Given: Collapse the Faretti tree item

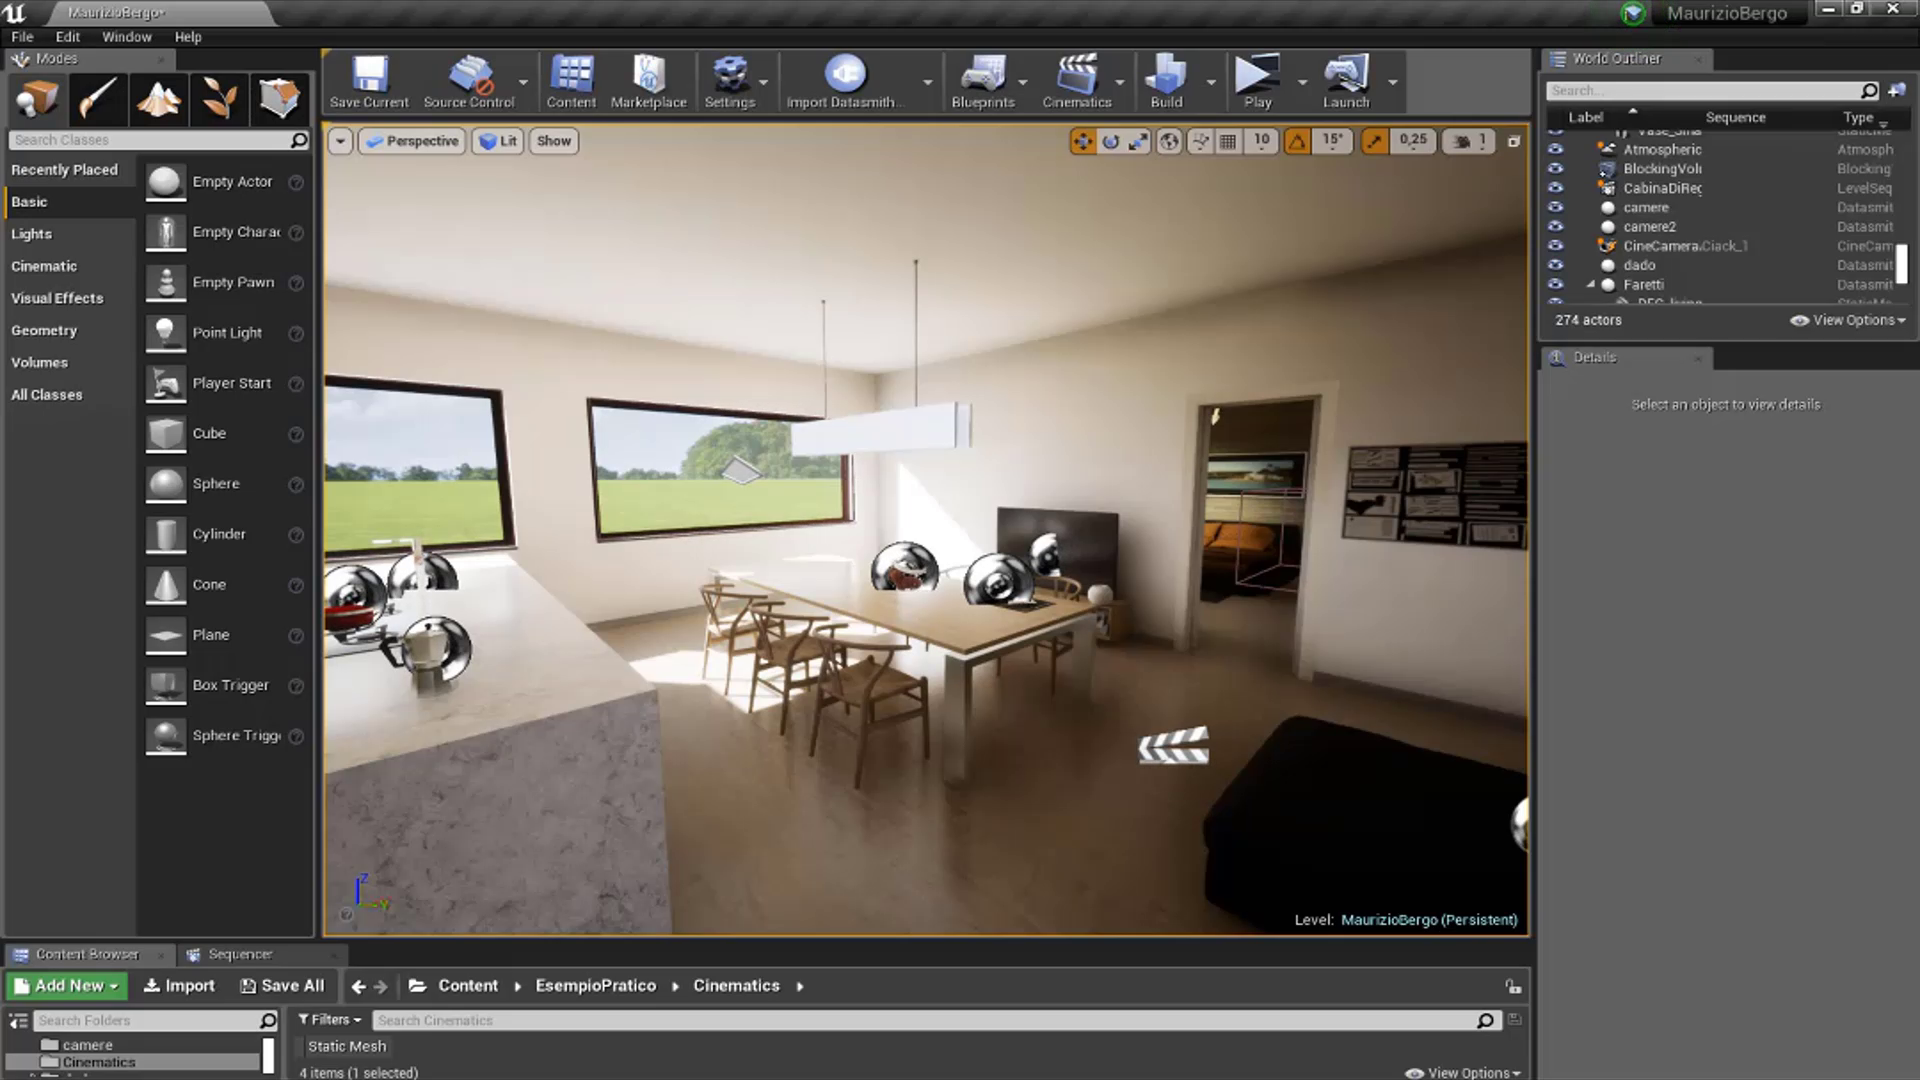Looking at the screenshot, I should [1590, 285].
